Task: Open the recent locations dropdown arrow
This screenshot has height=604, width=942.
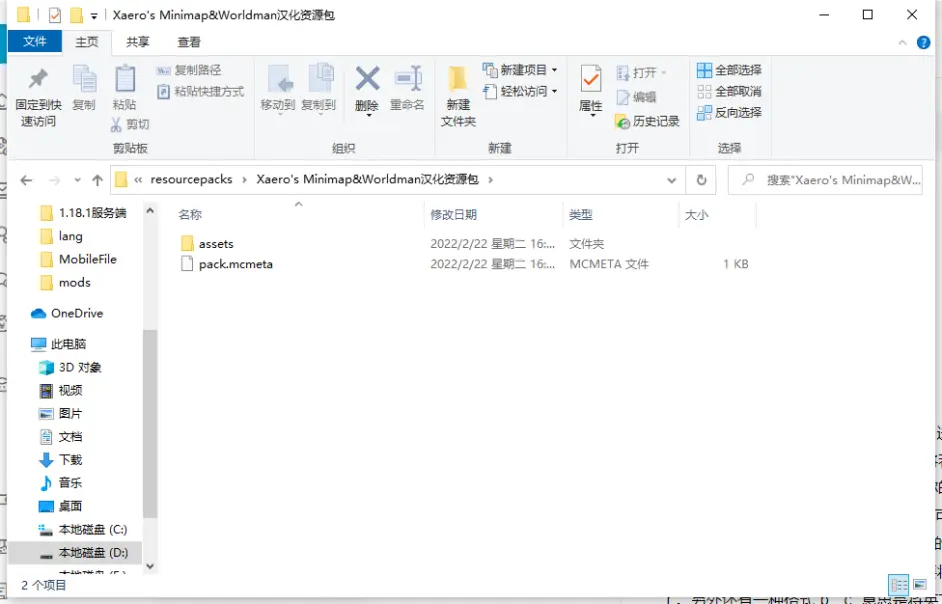Action: pos(77,180)
